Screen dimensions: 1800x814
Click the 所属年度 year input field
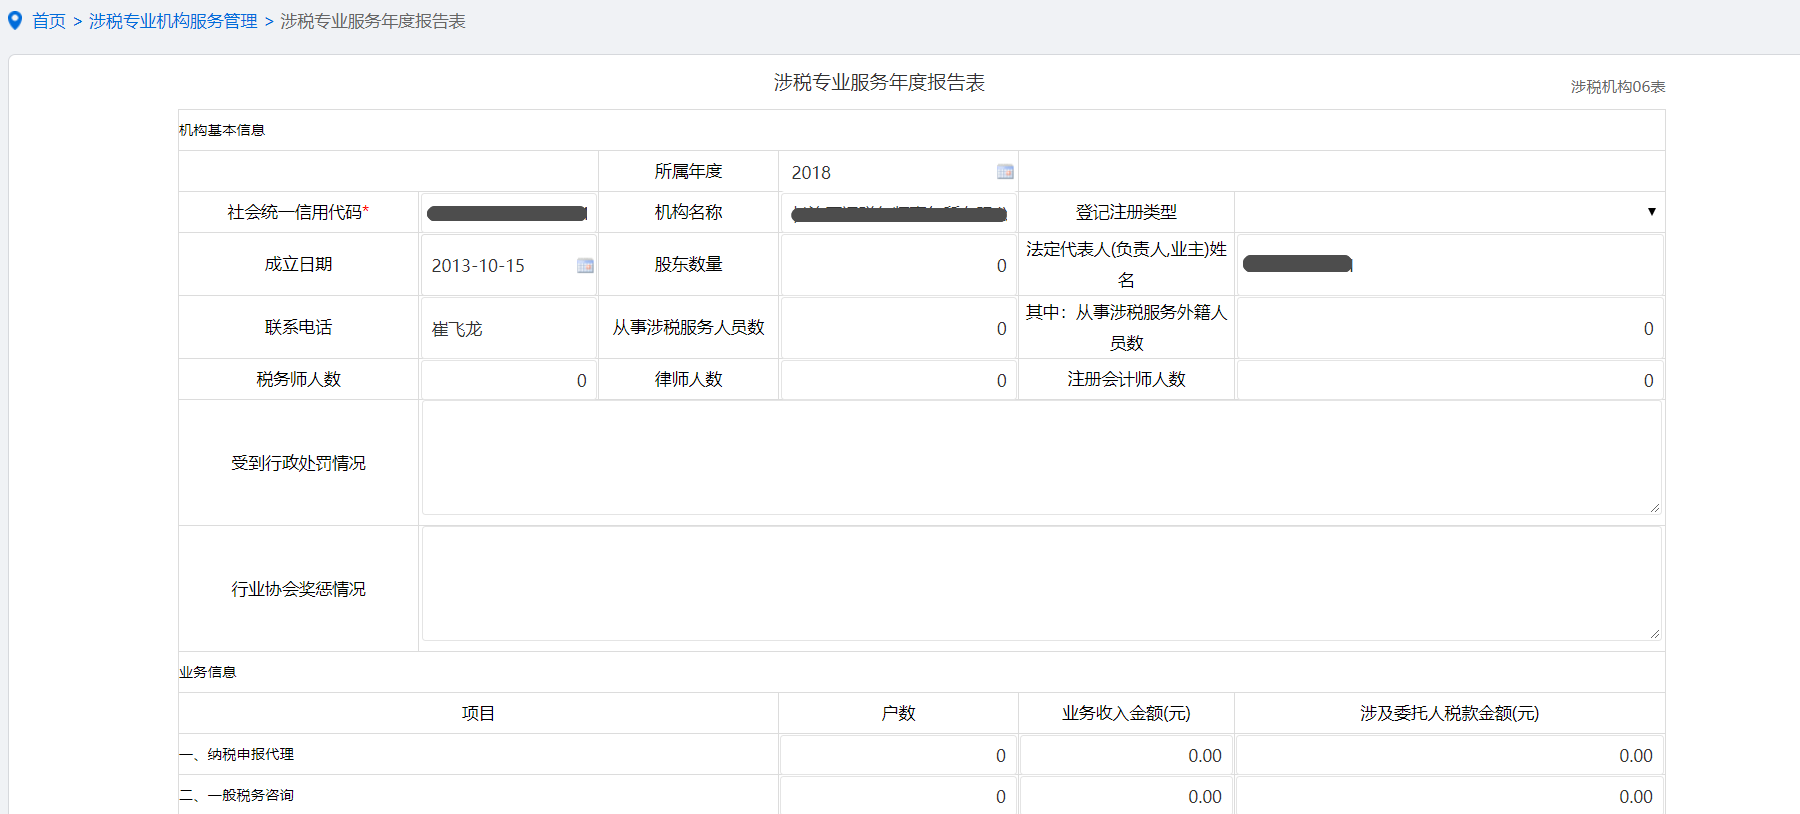[888, 172]
